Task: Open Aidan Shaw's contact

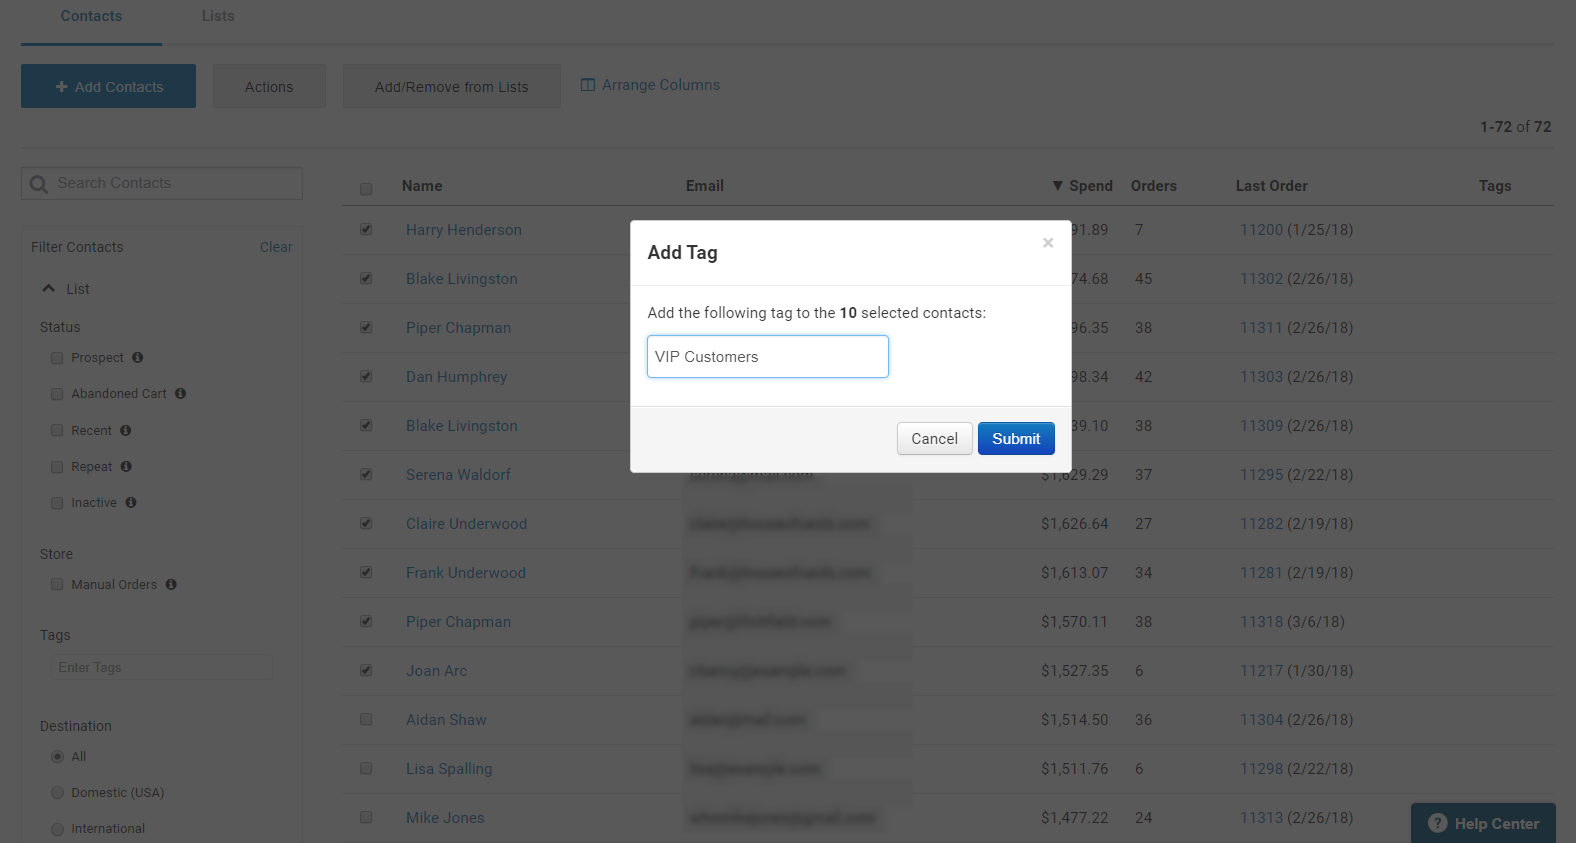Action: pyautogui.click(x=446, y=720)
